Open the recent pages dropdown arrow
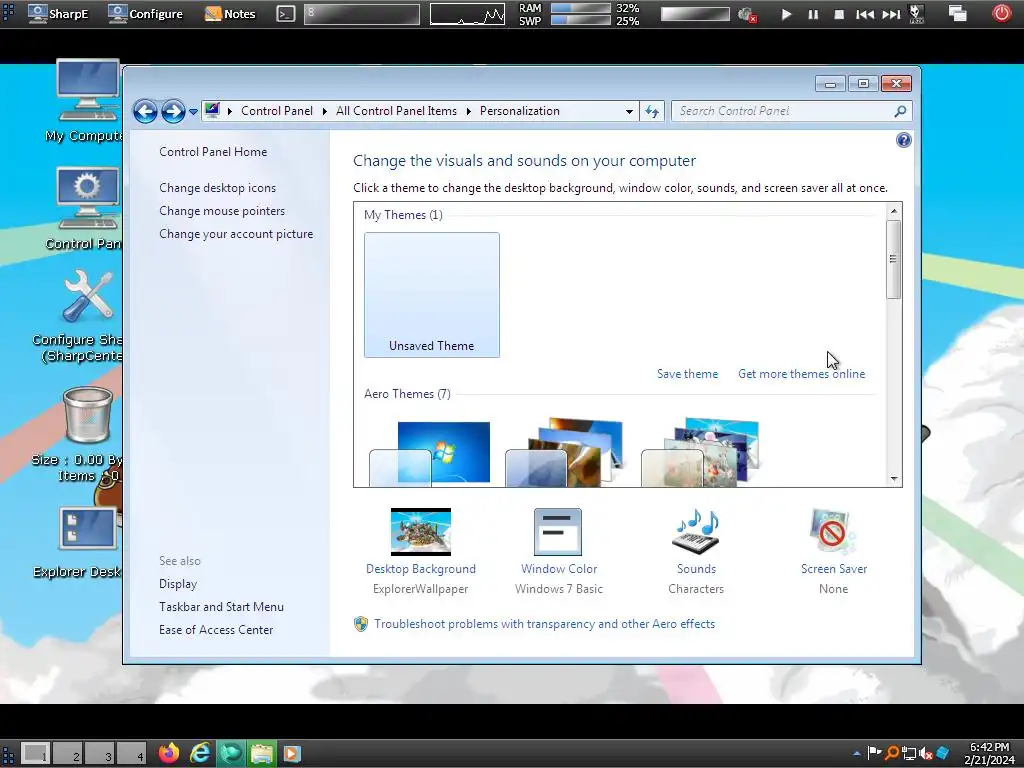Screen dimensions: 1024x768 point(193,112)
